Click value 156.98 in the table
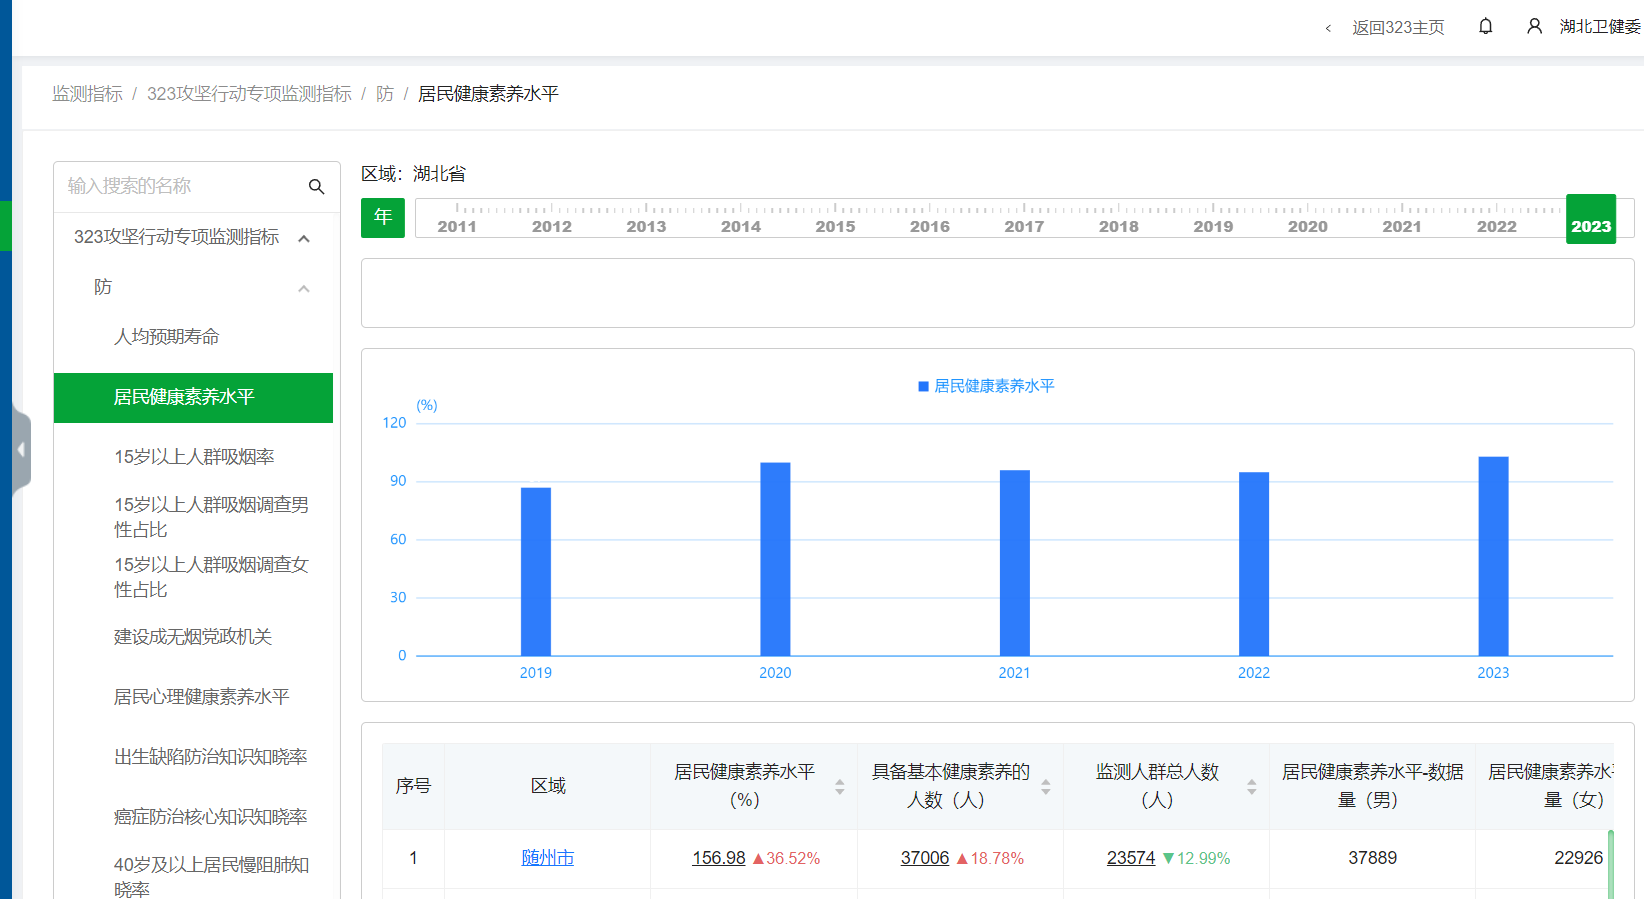 click(x=719, y=858)
